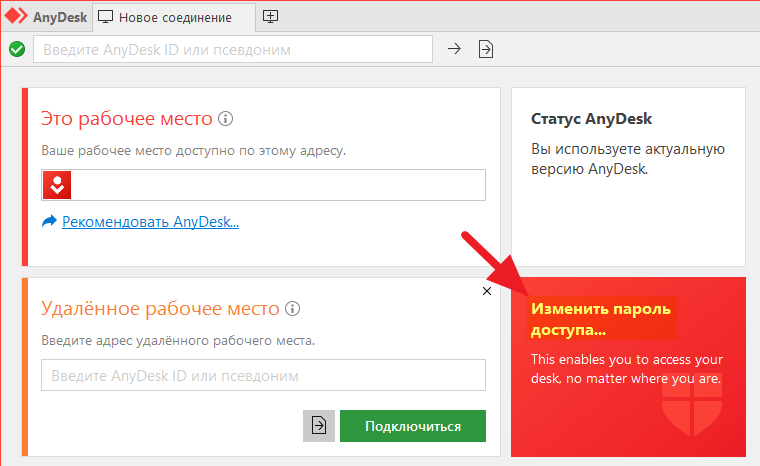Click the Вы используете актуальную версию text

tap(628, 159)
